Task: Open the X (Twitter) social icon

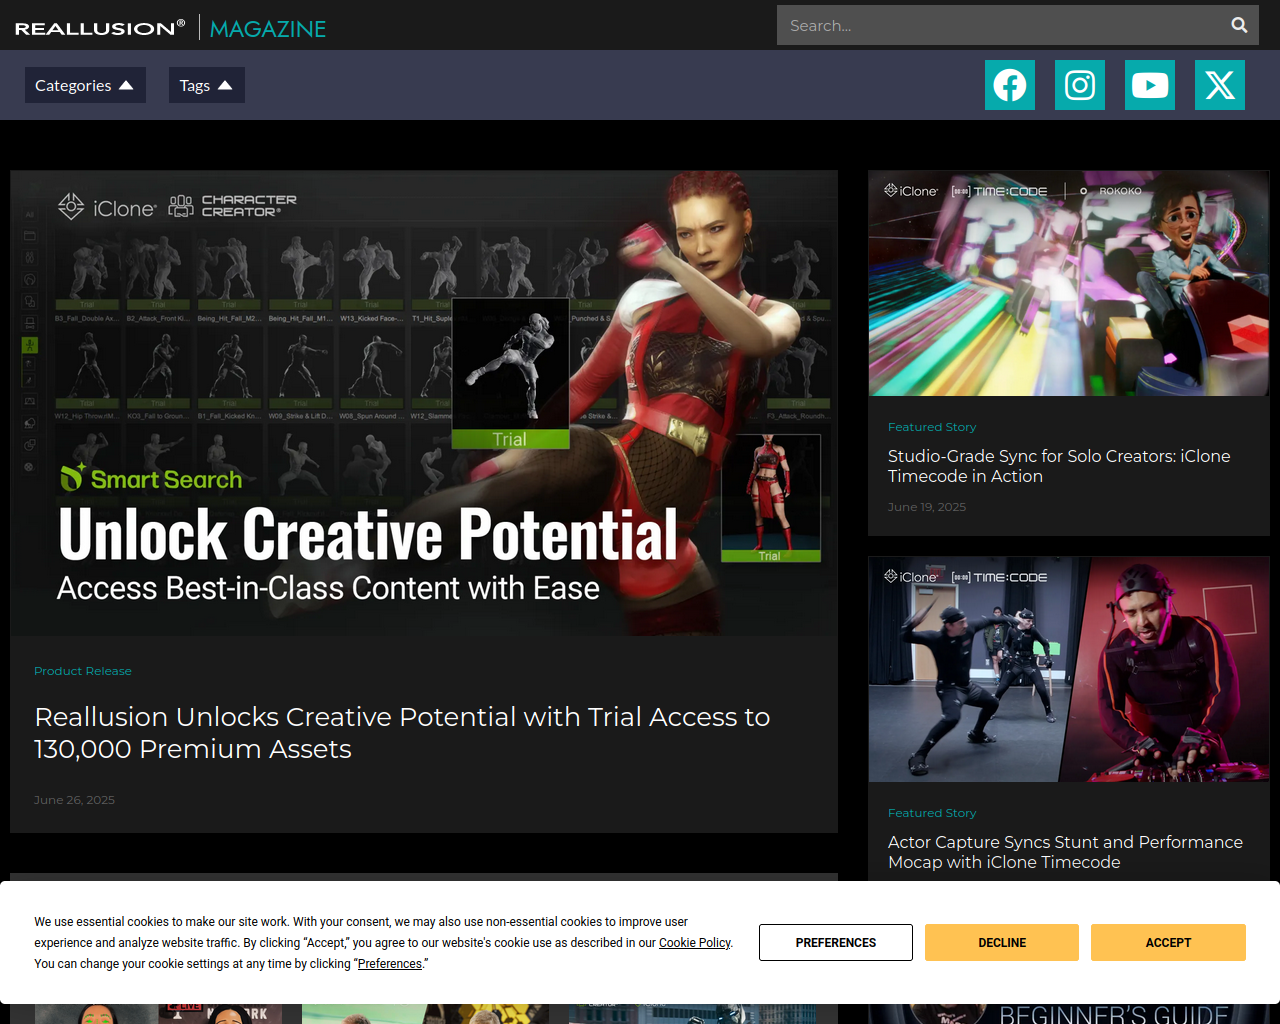Action: click(1220, 85)
